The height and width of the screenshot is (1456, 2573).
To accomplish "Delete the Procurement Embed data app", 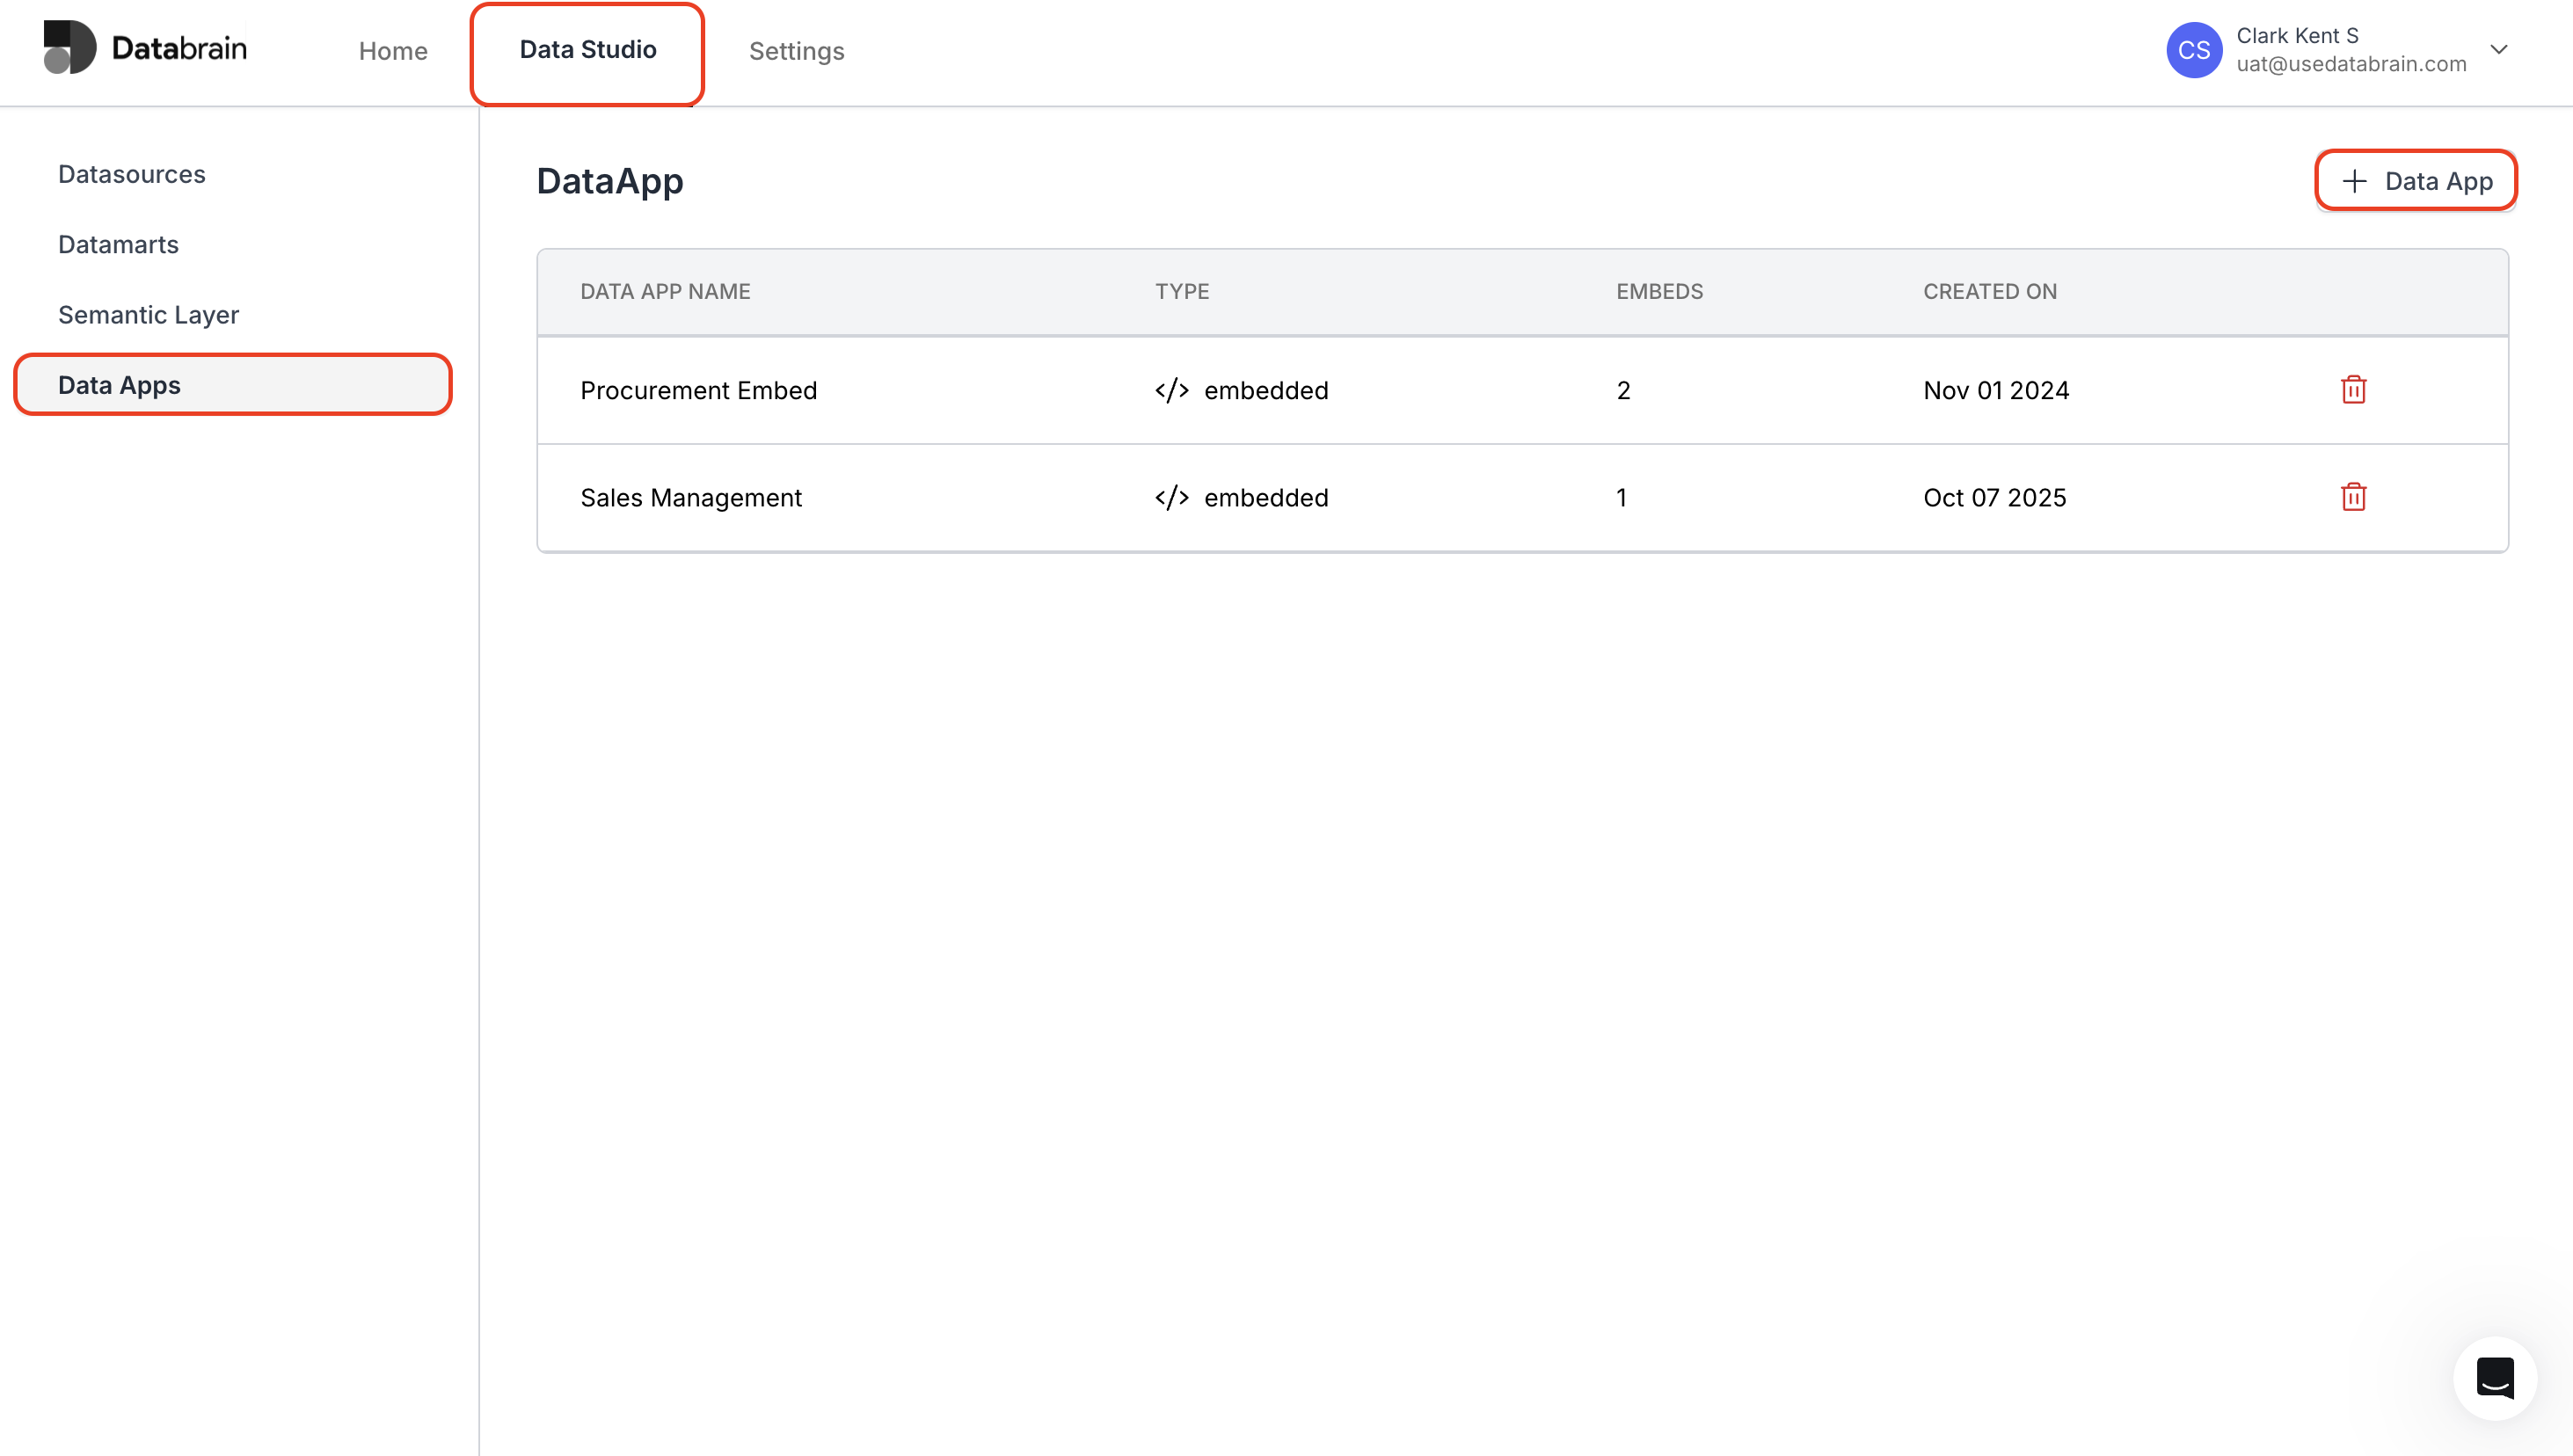I will tap(2353, 390).
